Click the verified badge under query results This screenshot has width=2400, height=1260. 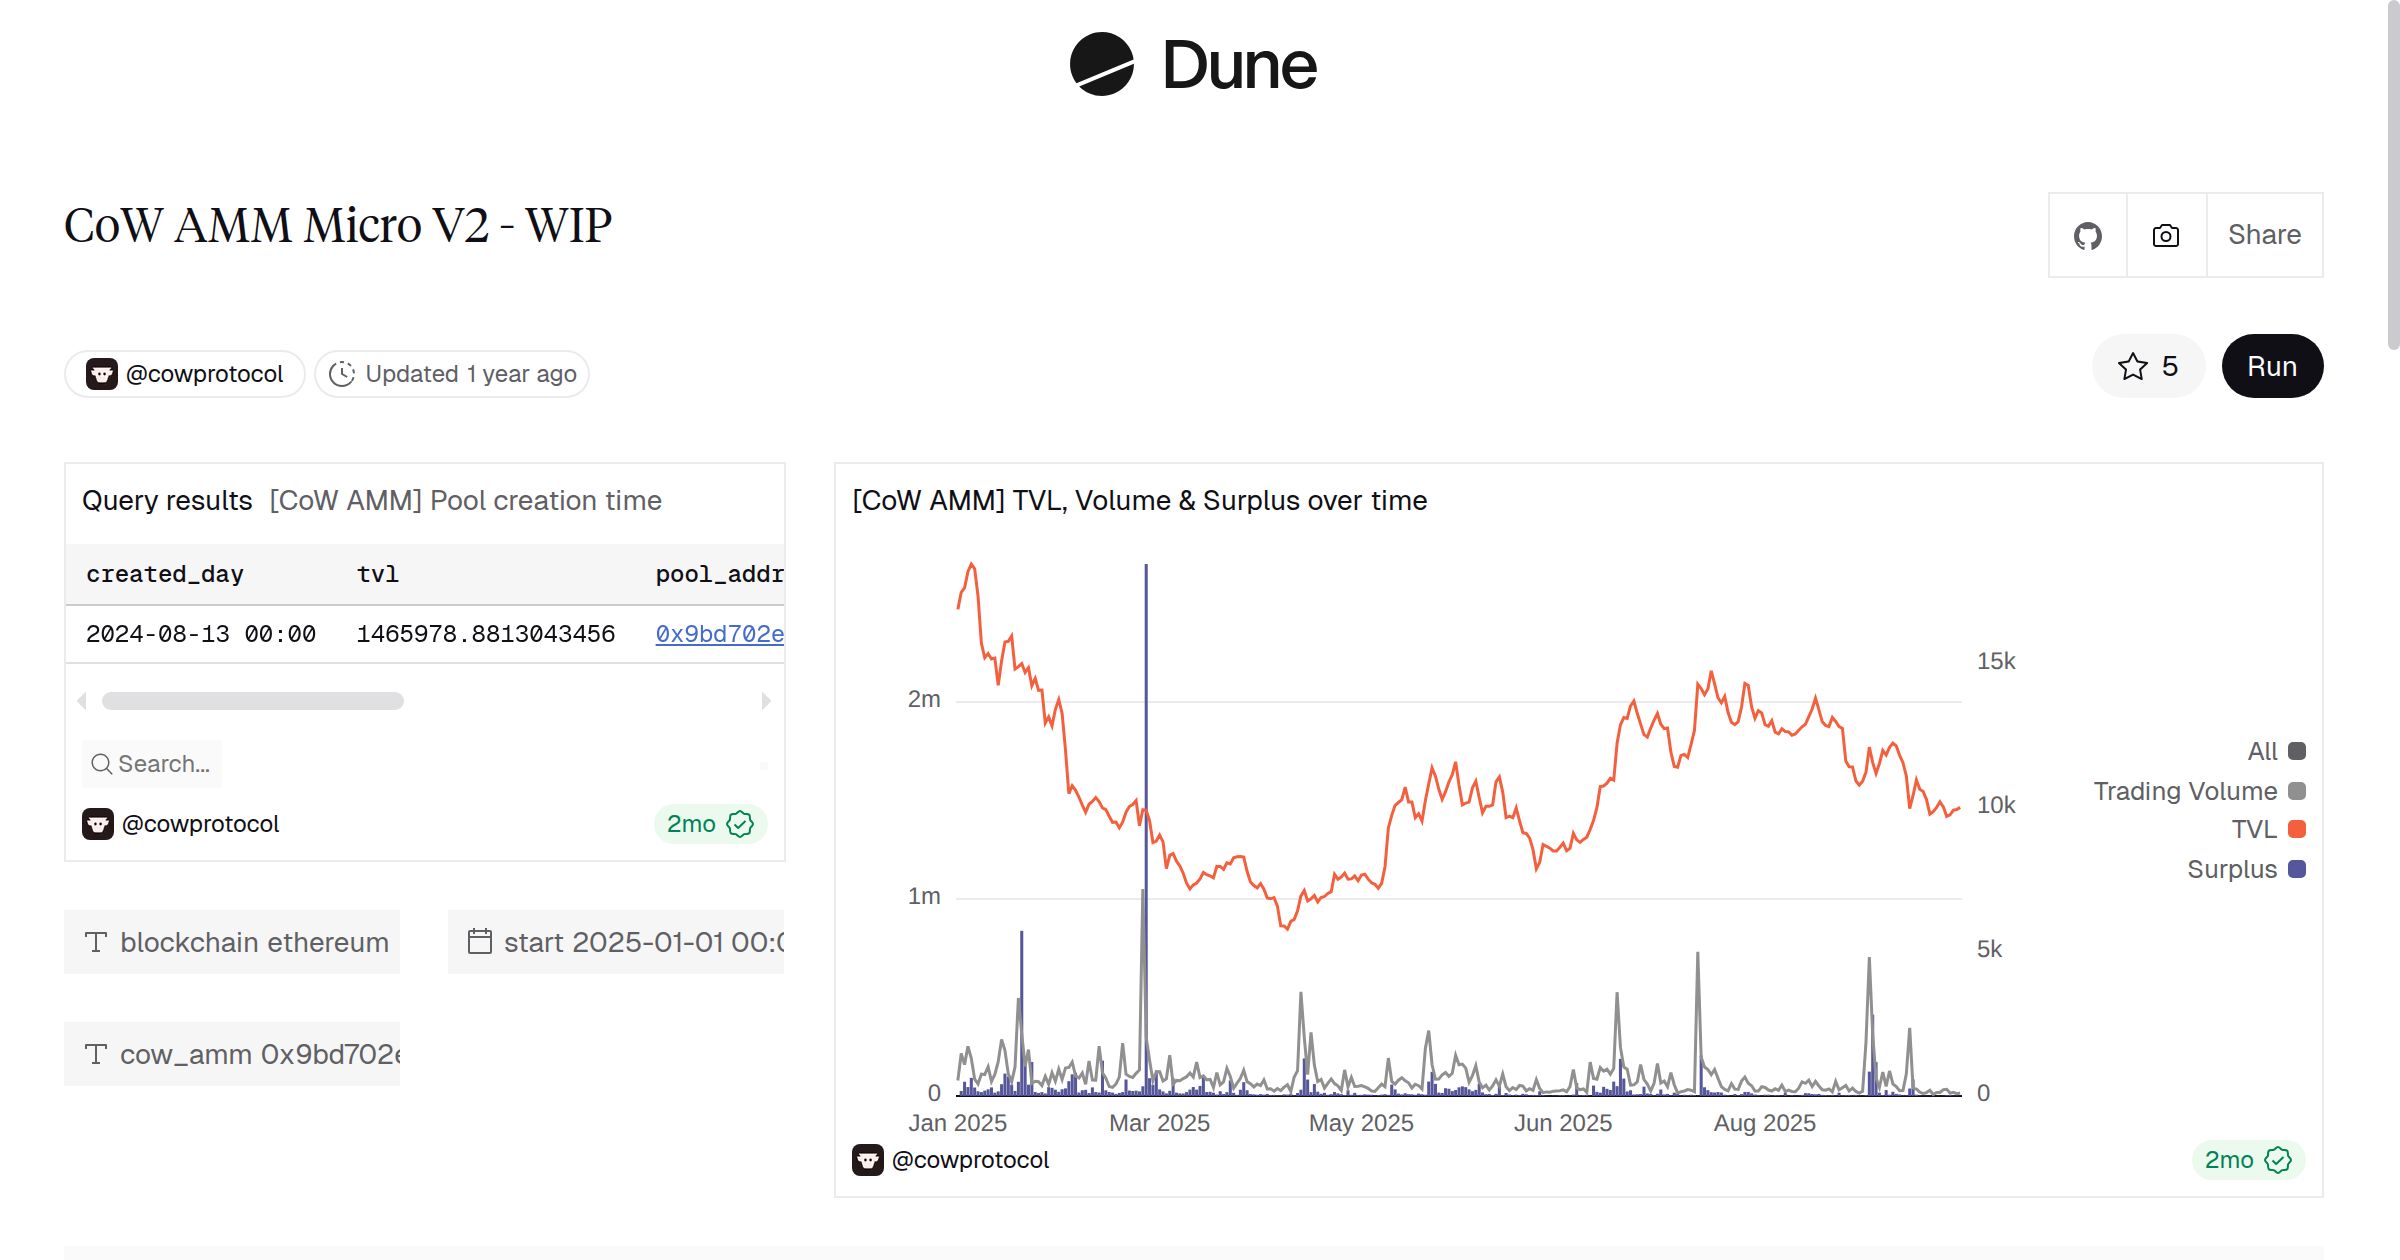pos(740,824)
